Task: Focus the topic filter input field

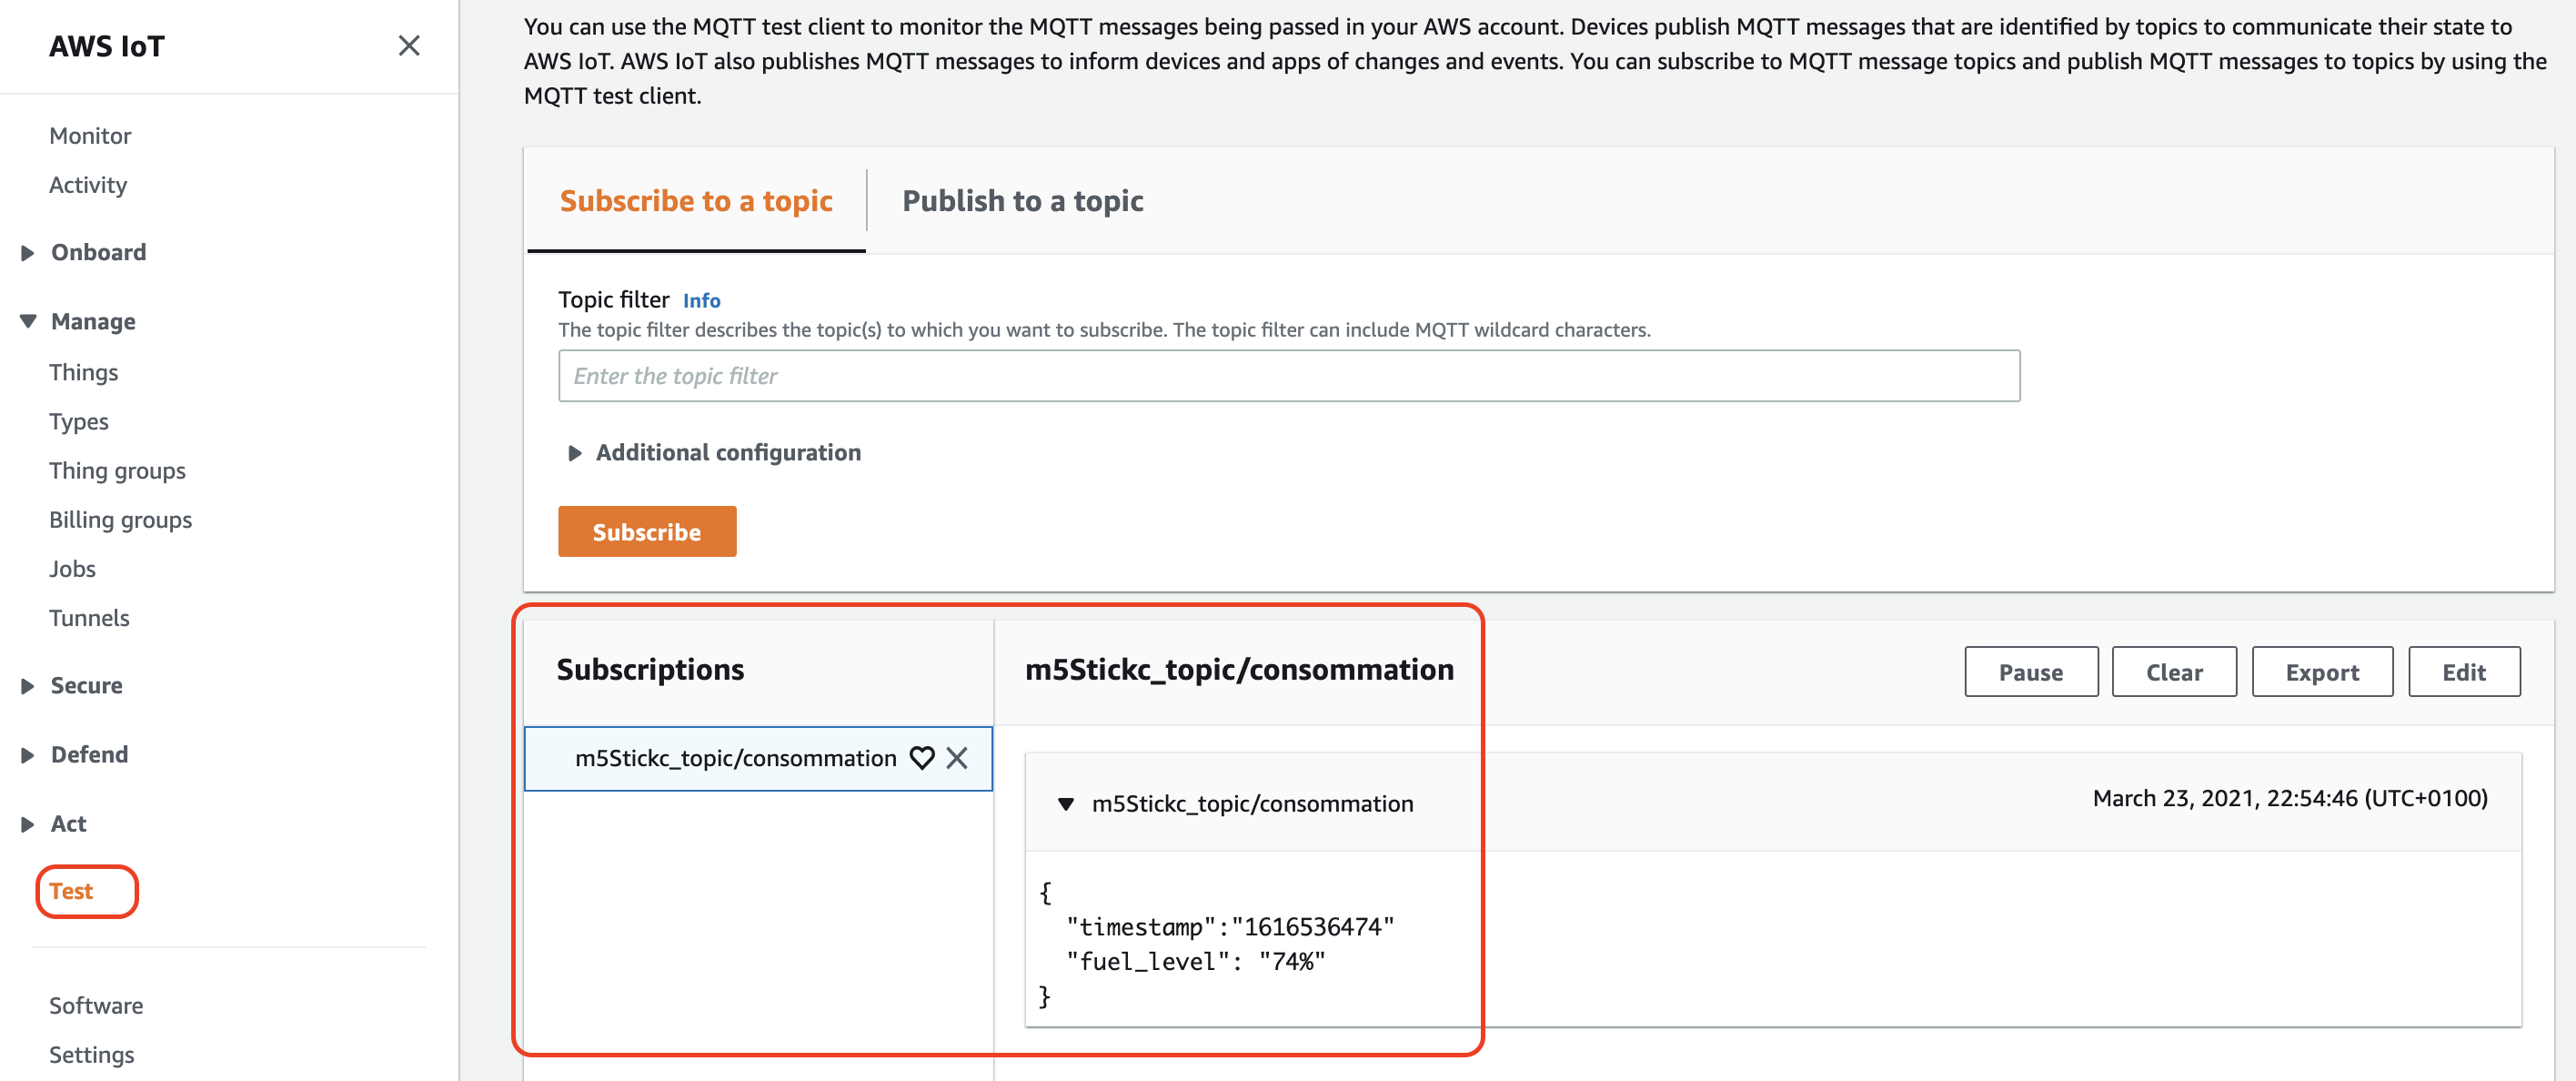Action: tap(1288, 376)
